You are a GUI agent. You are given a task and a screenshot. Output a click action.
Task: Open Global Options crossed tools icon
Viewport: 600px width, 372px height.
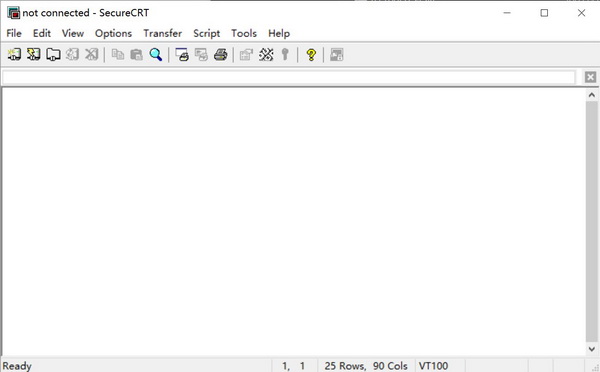pyautogui.click(x=266, y=55)
